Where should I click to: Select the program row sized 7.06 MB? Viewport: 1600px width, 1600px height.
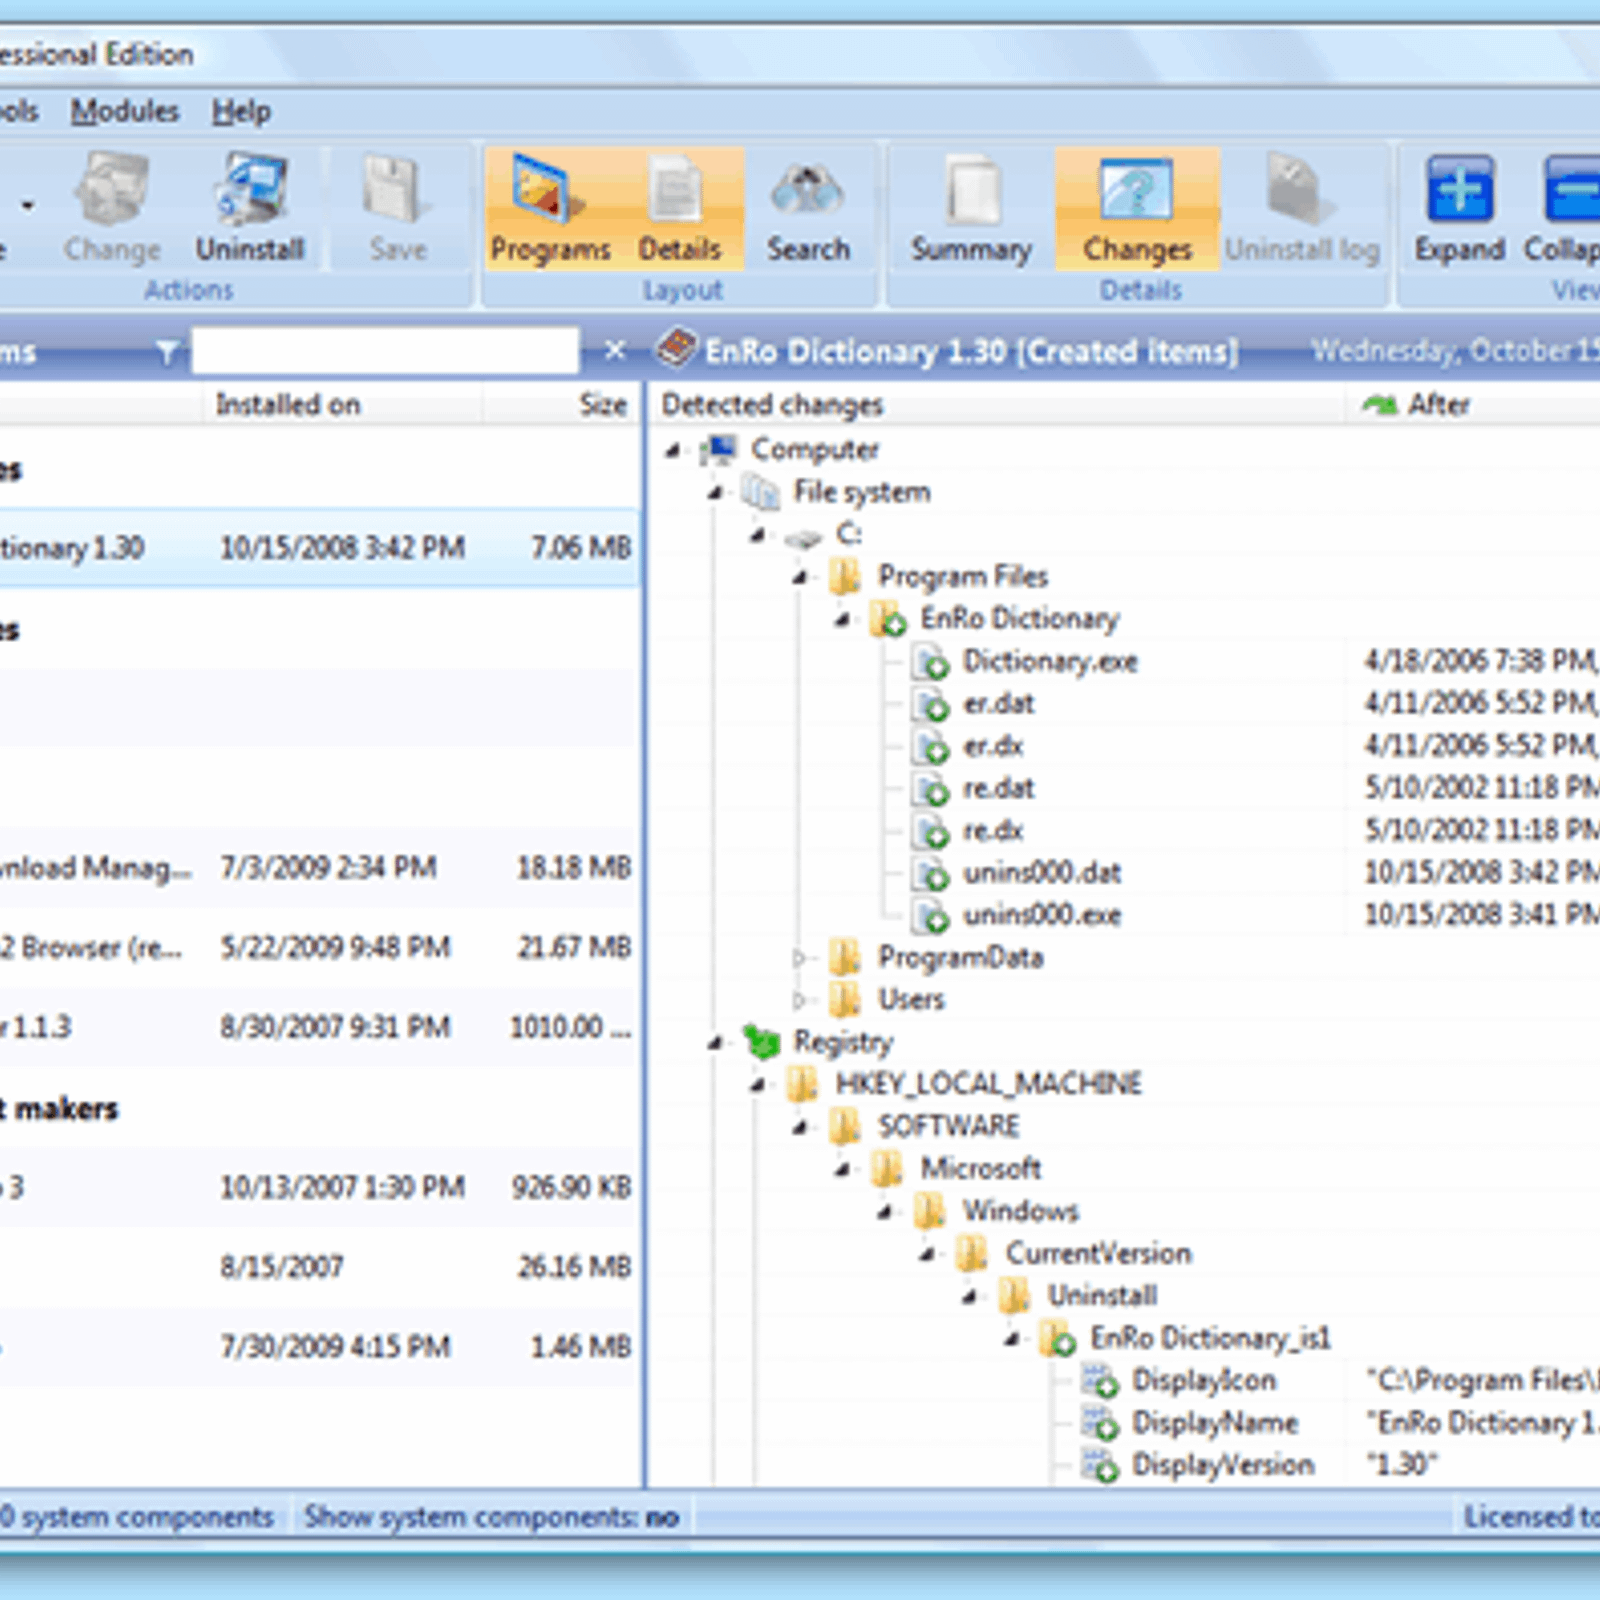click(x=320, y=548)
